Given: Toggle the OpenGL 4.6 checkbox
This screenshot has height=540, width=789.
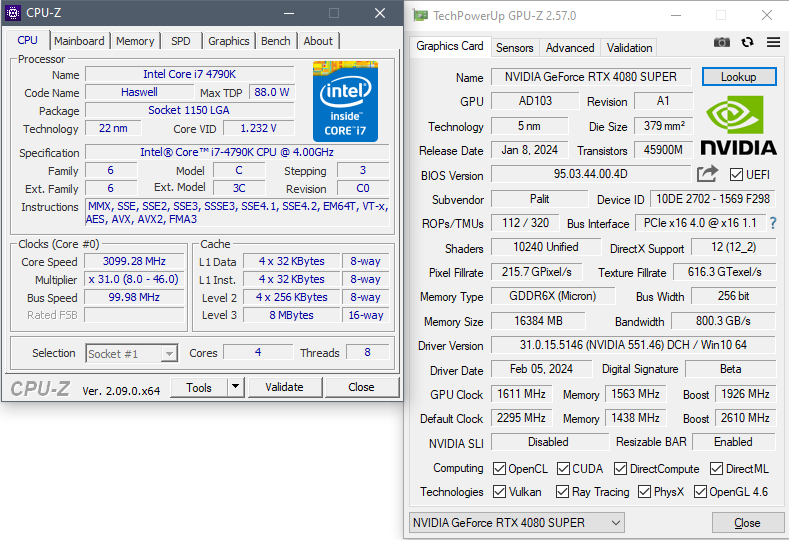Looking at the screenshot, I should [700, 491].
